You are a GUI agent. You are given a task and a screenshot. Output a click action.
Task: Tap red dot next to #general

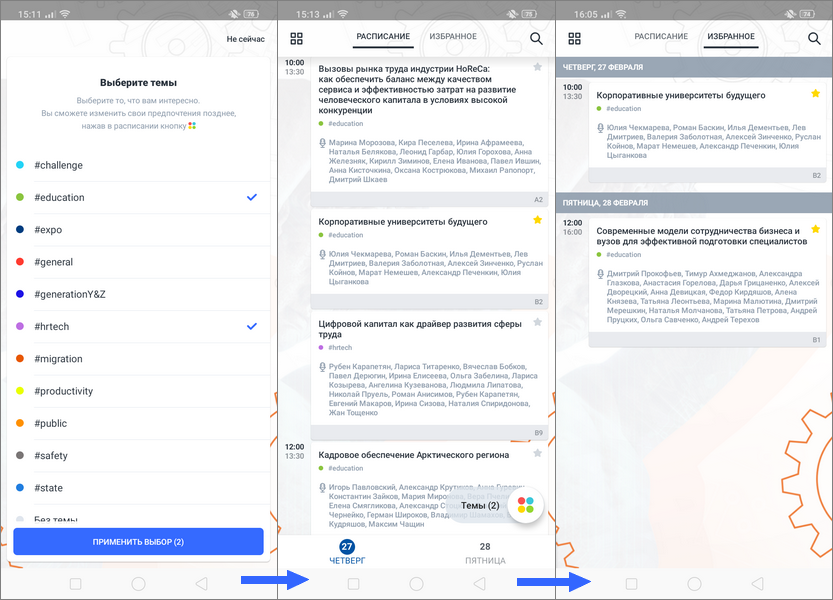[x=20, y=261]
